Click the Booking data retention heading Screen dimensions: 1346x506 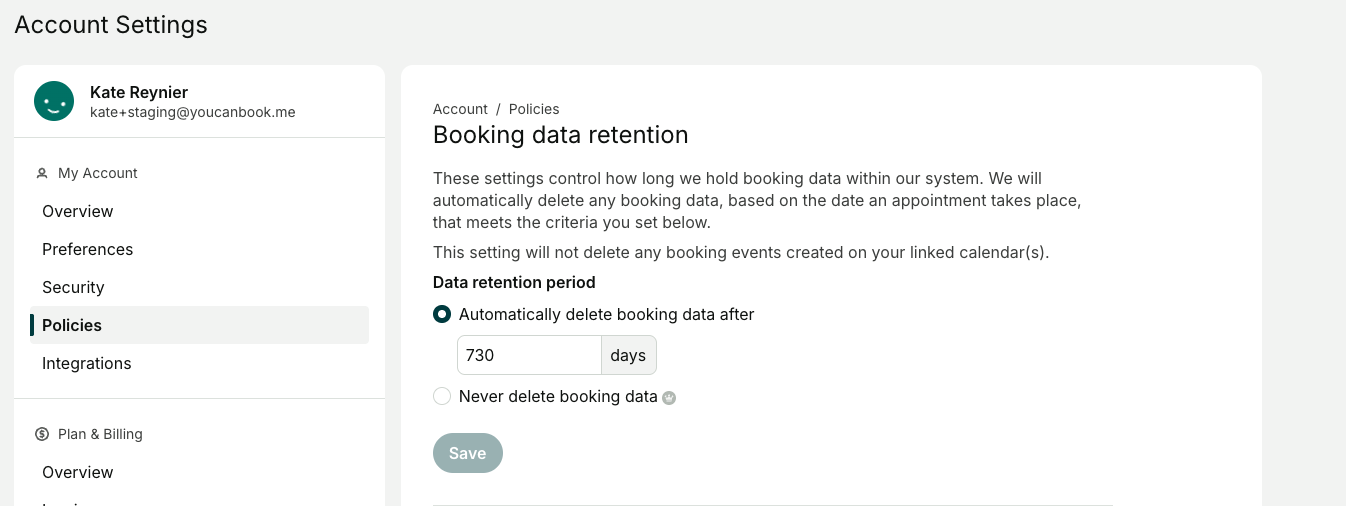pyautogui.click(x=561, y=135)
